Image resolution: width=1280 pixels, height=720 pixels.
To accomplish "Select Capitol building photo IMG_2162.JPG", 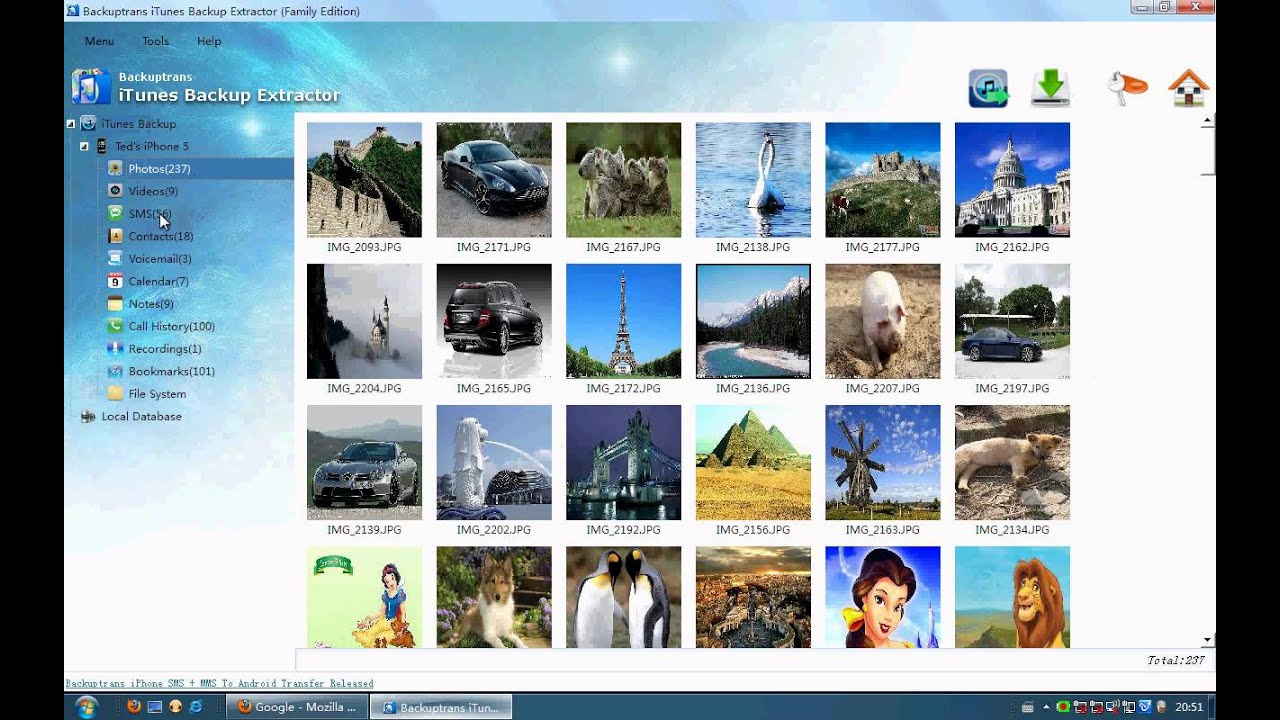I will point(1012,180).
